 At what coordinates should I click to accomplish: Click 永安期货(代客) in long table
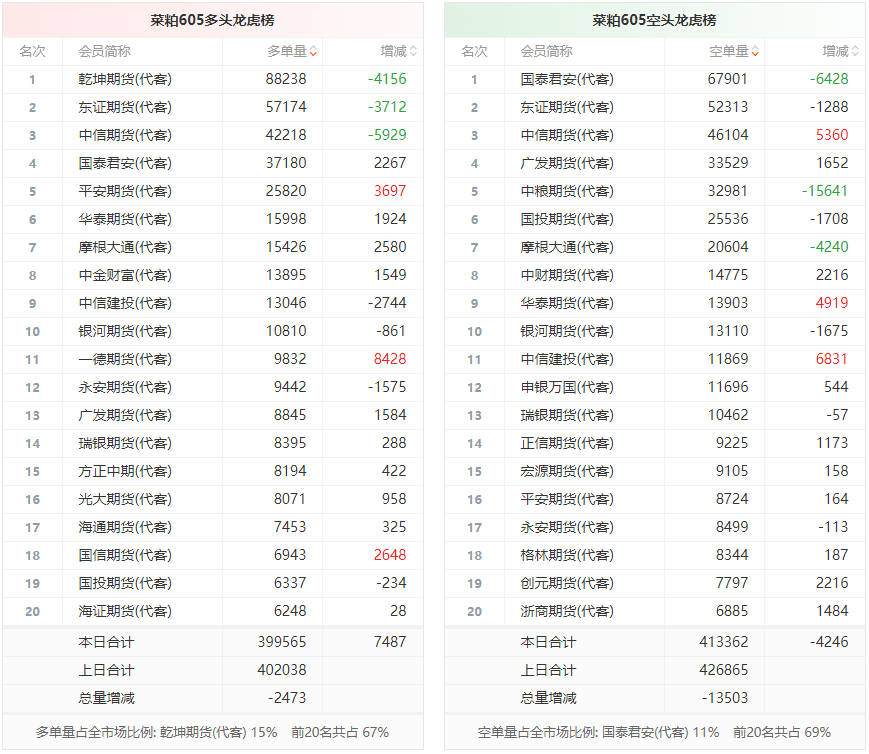click(x=125, y=387)
